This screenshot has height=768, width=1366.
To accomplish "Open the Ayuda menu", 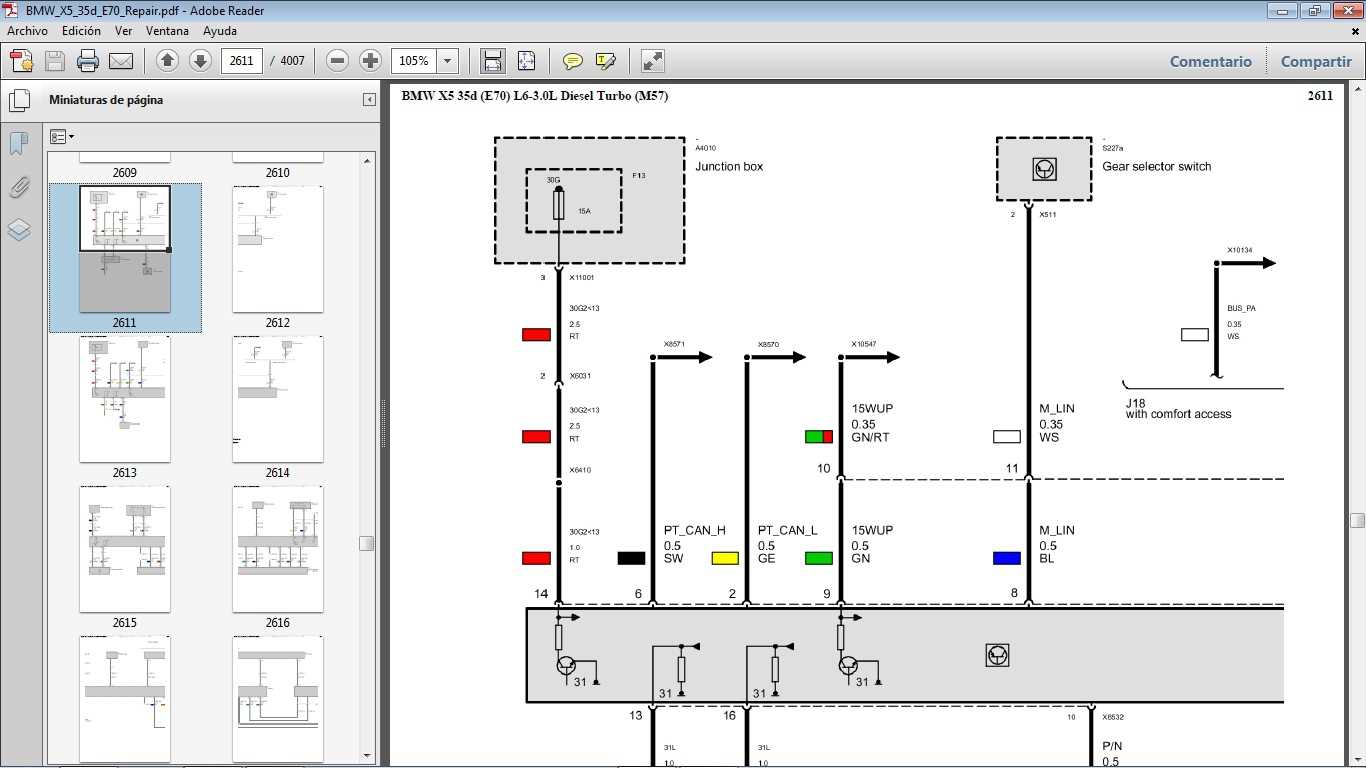I will (220, 31).
